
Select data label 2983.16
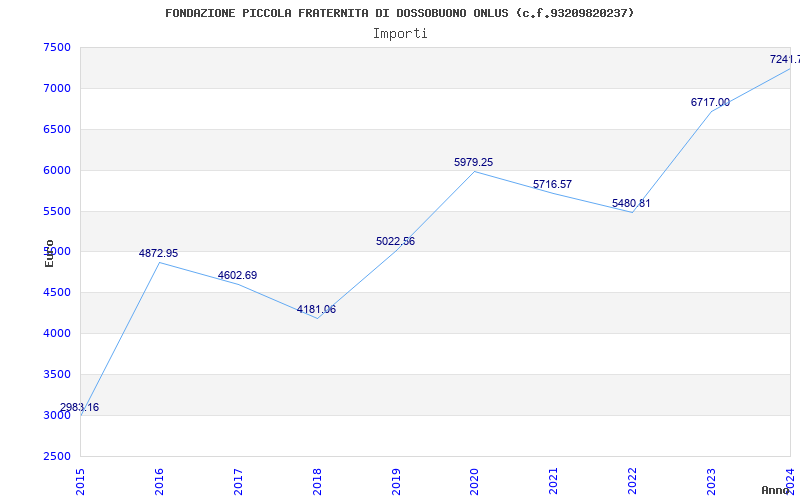79,407
